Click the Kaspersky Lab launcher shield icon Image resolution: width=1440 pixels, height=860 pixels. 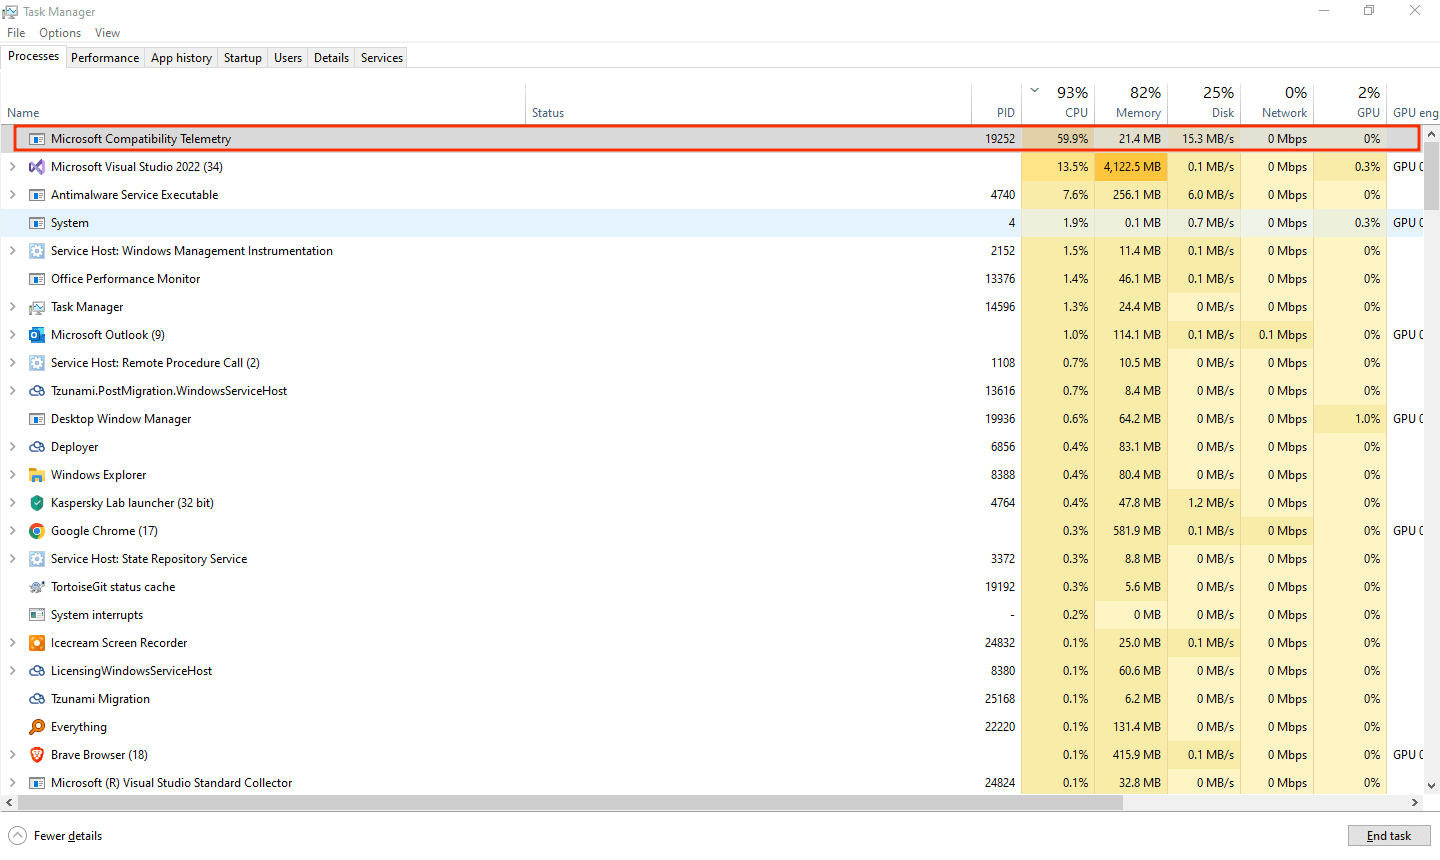(37, 503)
